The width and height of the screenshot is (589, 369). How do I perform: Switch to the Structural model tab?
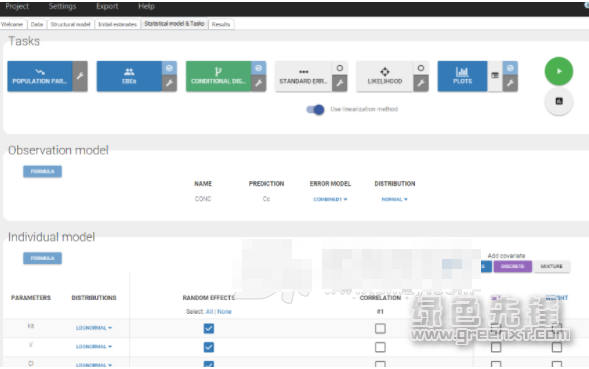tap(71, 24)
